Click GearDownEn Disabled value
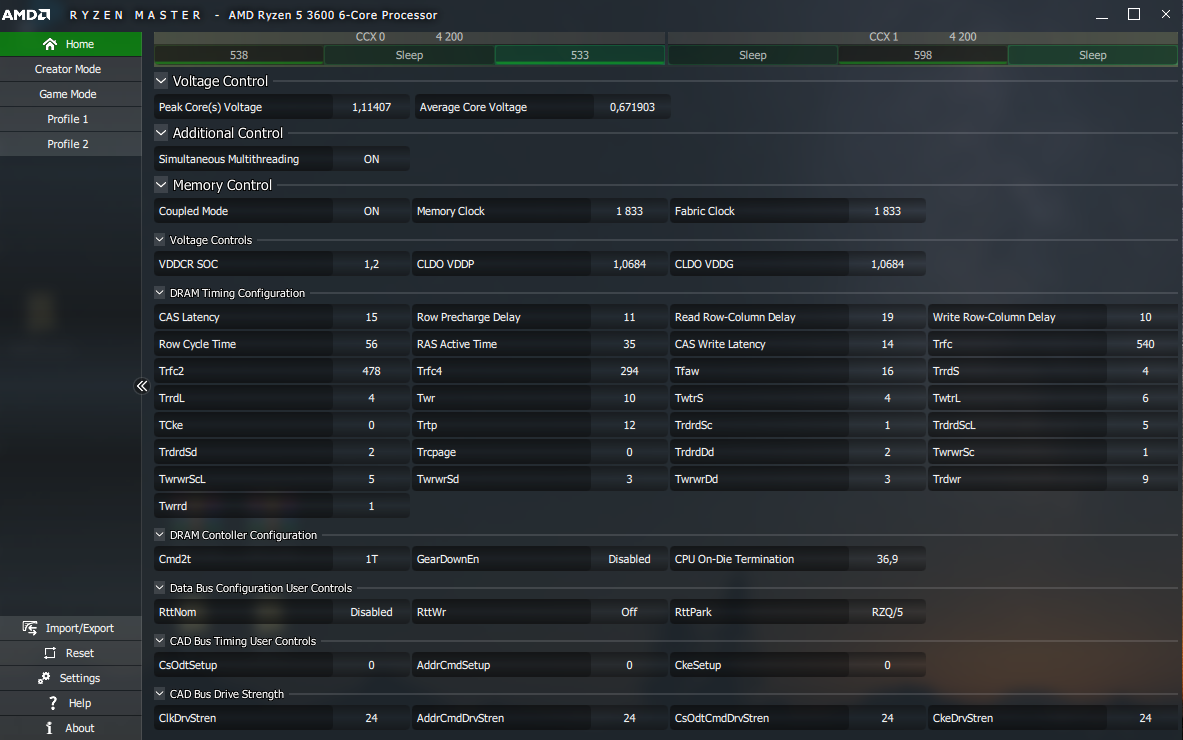The image size is (1183, 740). (x=629, y=559)
